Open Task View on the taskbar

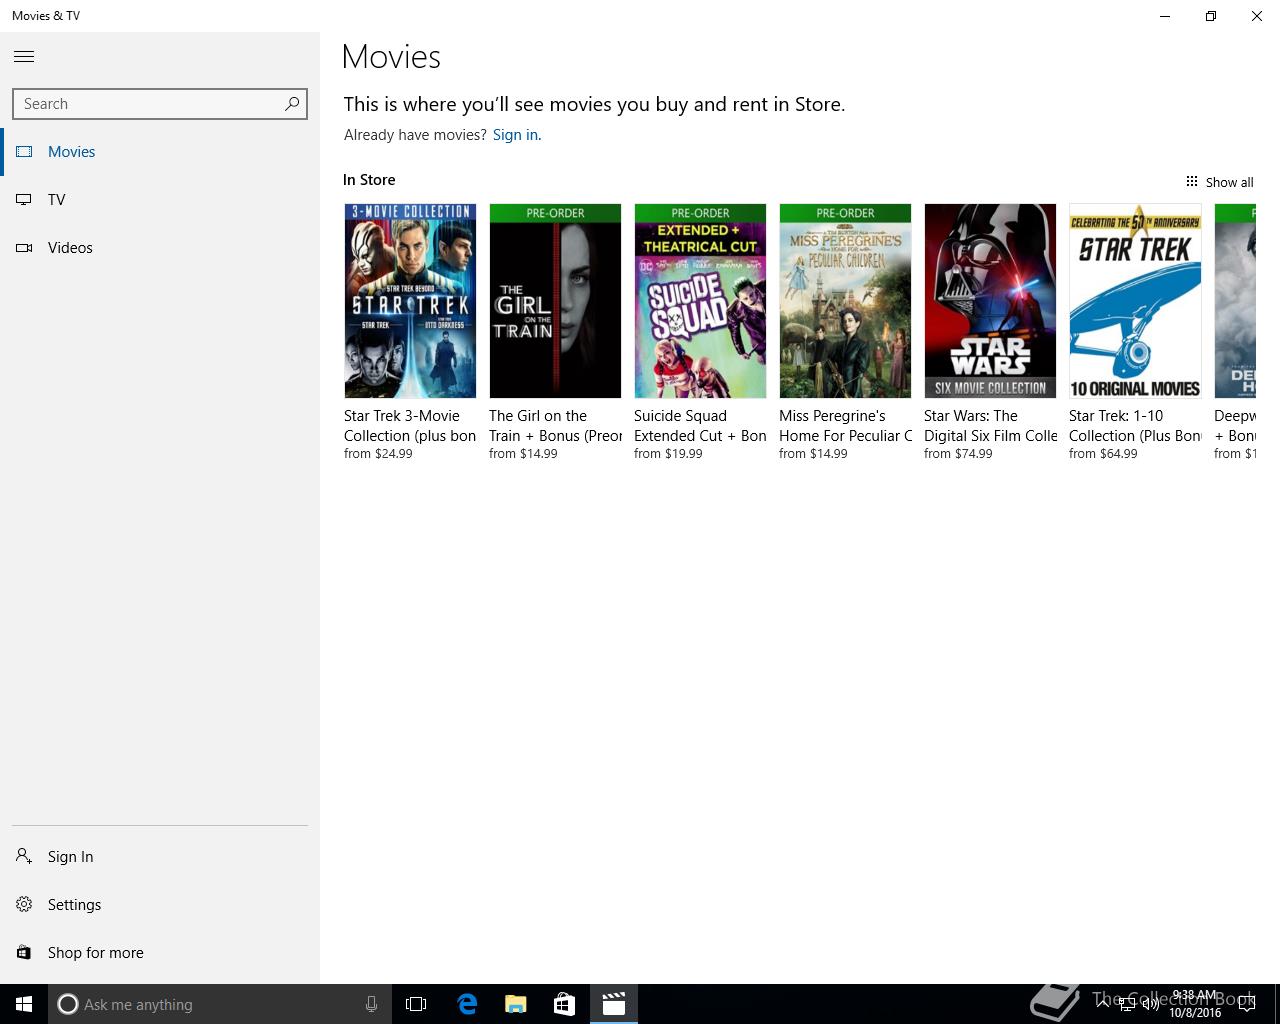coord(416,1004)
